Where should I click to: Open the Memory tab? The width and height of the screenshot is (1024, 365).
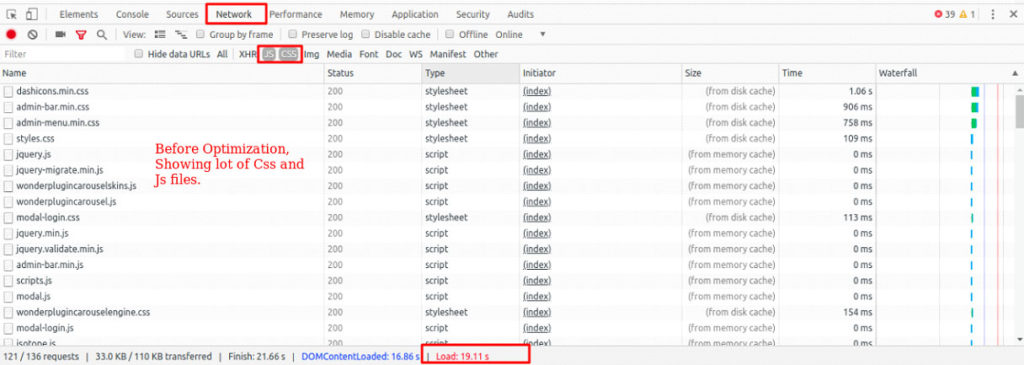pos(357,14)
